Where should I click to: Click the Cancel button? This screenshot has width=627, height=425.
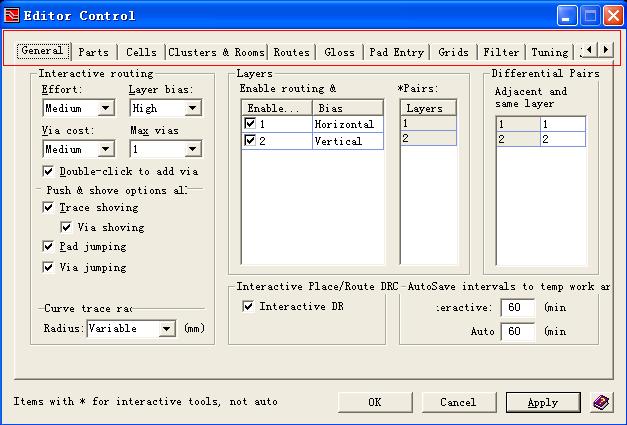tap(458, 402)
